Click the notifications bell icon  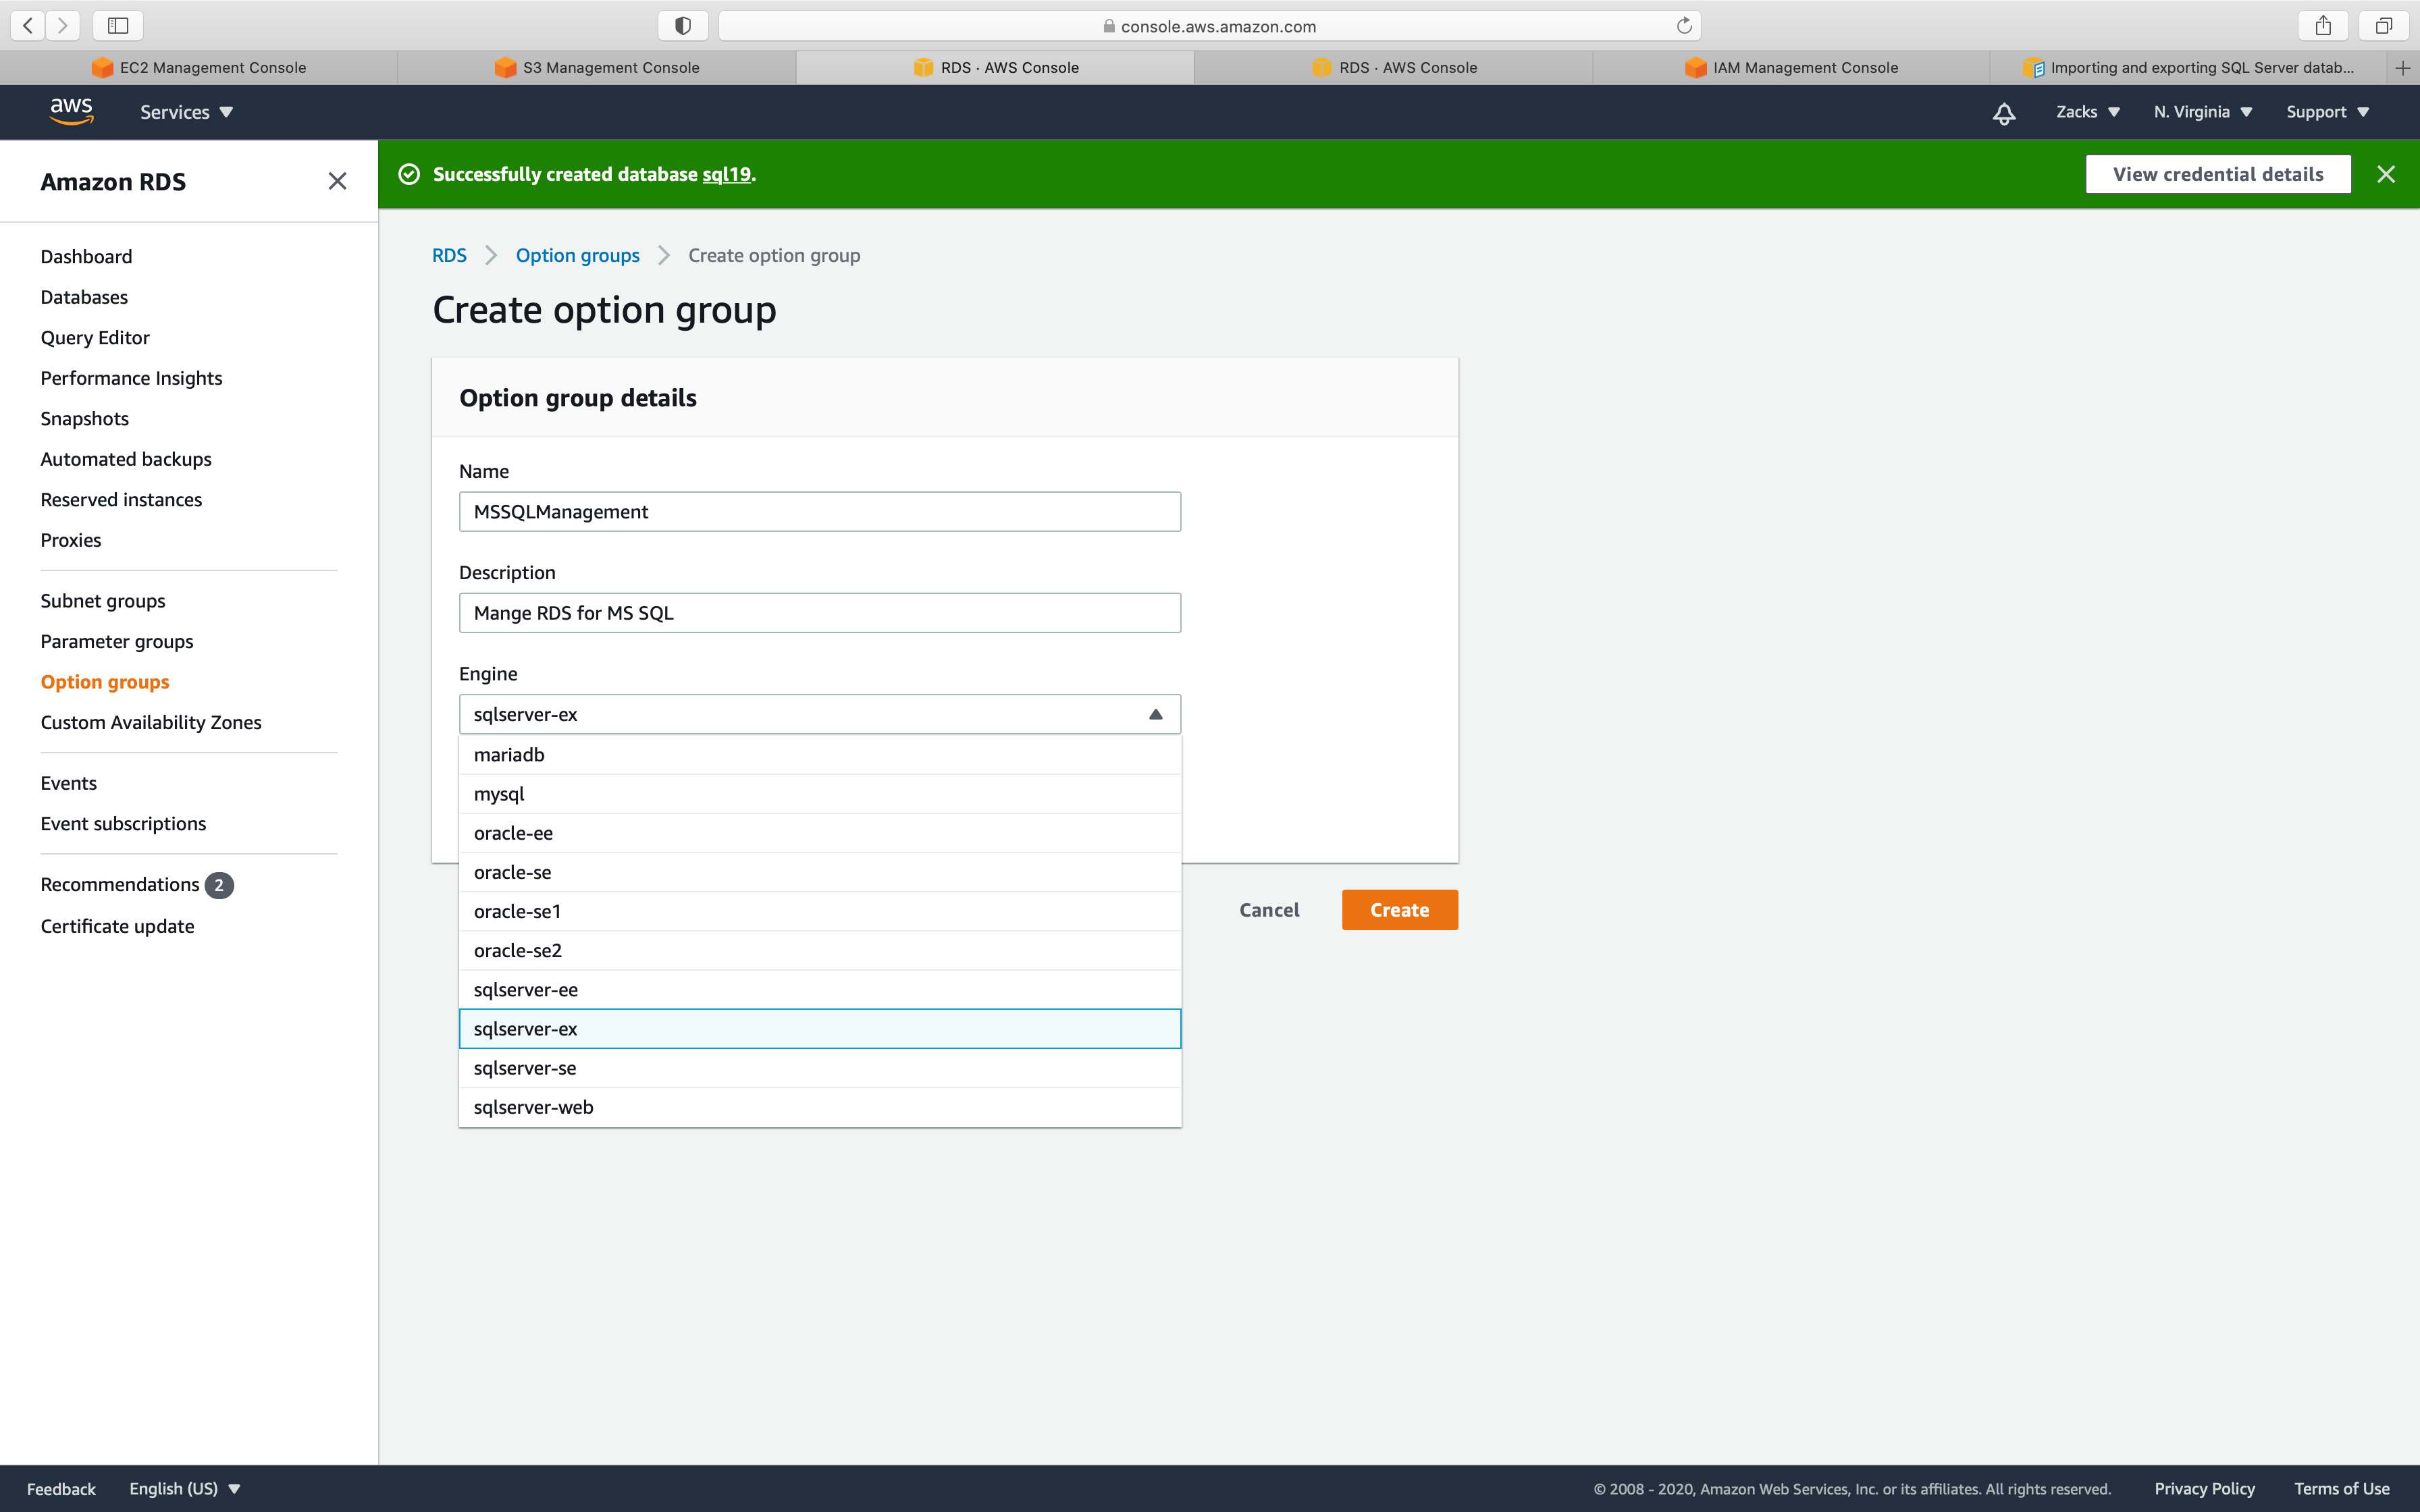coord(2003,113)
